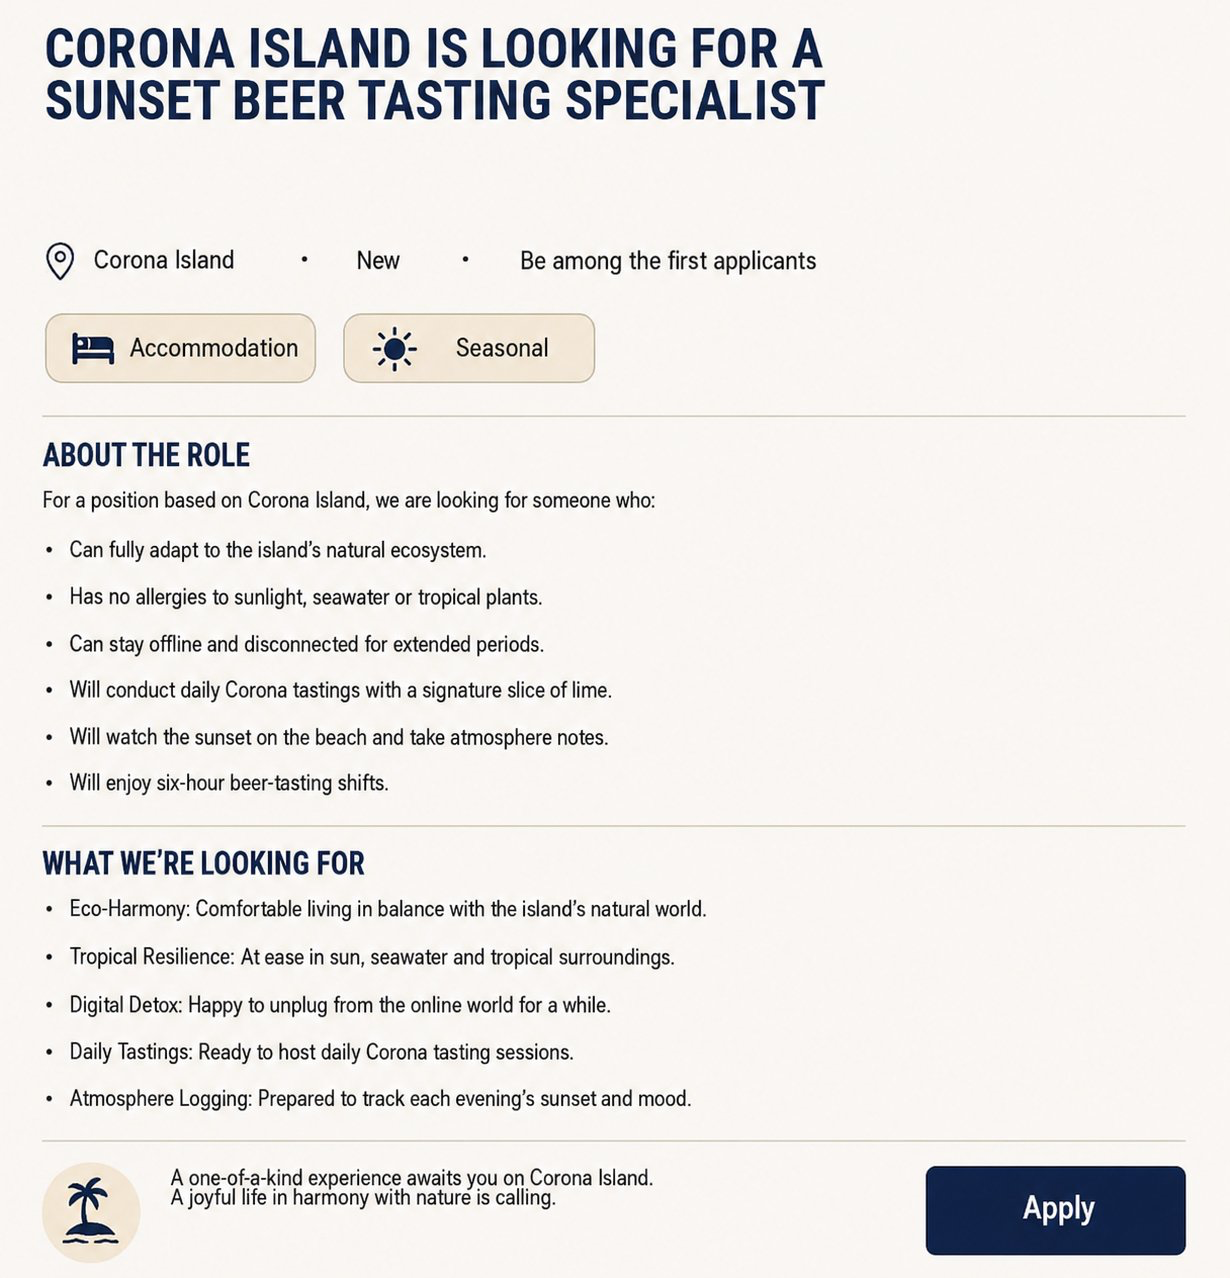Click the About the Role heading
1230x1278 pixels.
[146, 455]
